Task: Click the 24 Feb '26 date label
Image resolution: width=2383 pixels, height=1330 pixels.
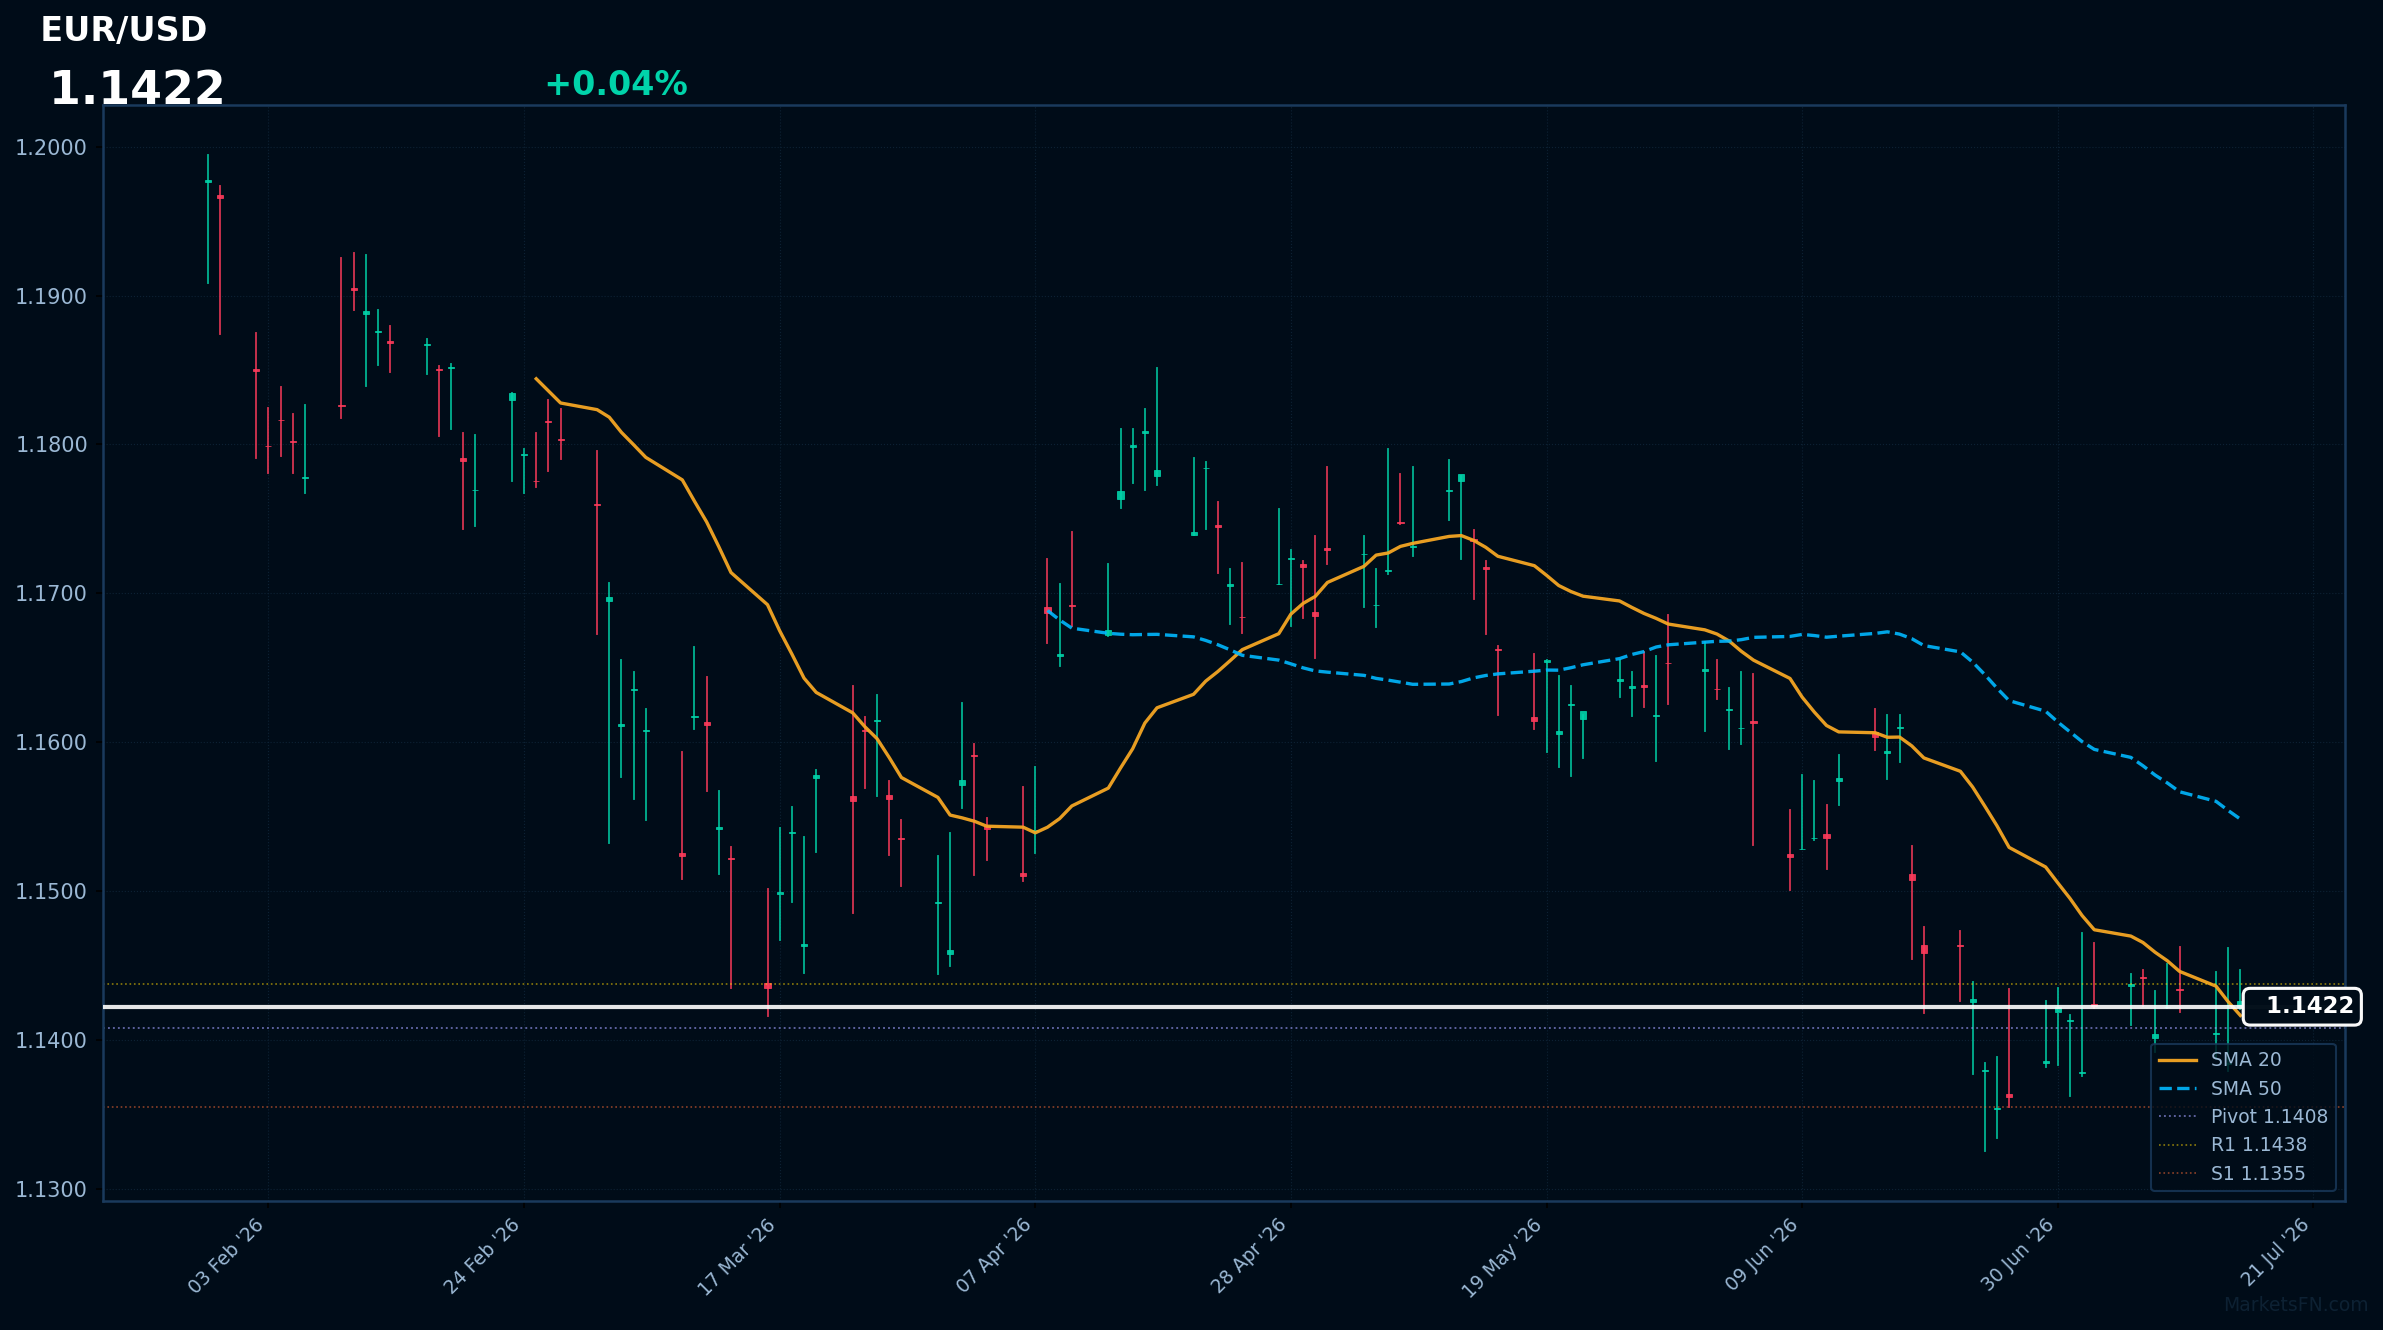Action: 482,1256
